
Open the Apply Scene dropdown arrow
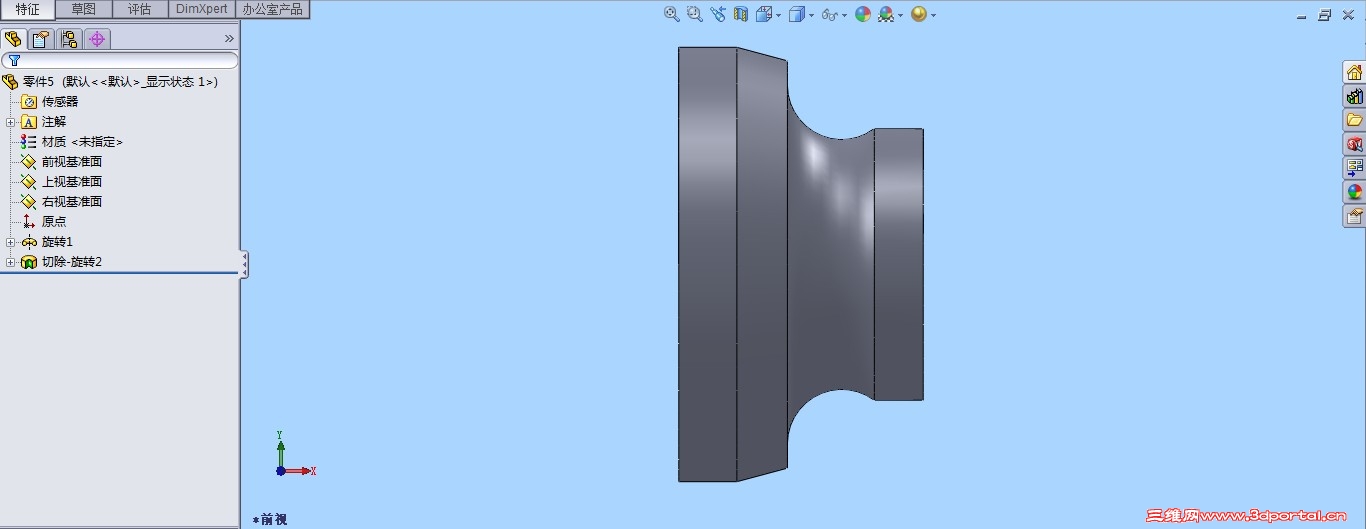pos(900,15)
